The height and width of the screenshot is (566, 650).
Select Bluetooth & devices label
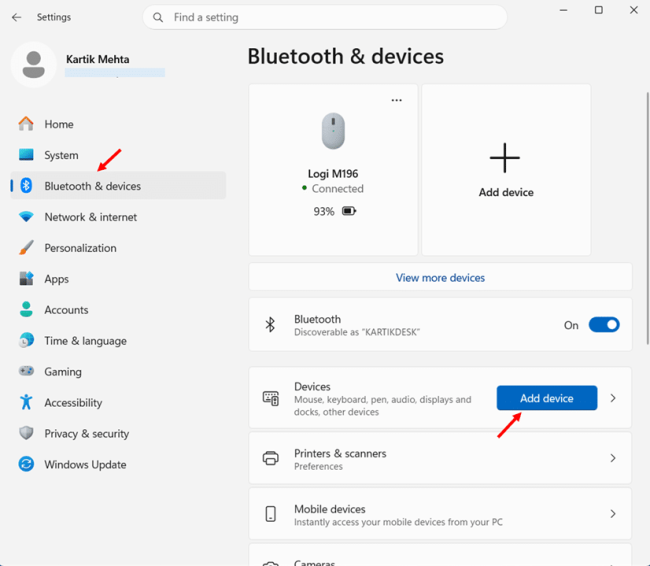tap(93, 186)
